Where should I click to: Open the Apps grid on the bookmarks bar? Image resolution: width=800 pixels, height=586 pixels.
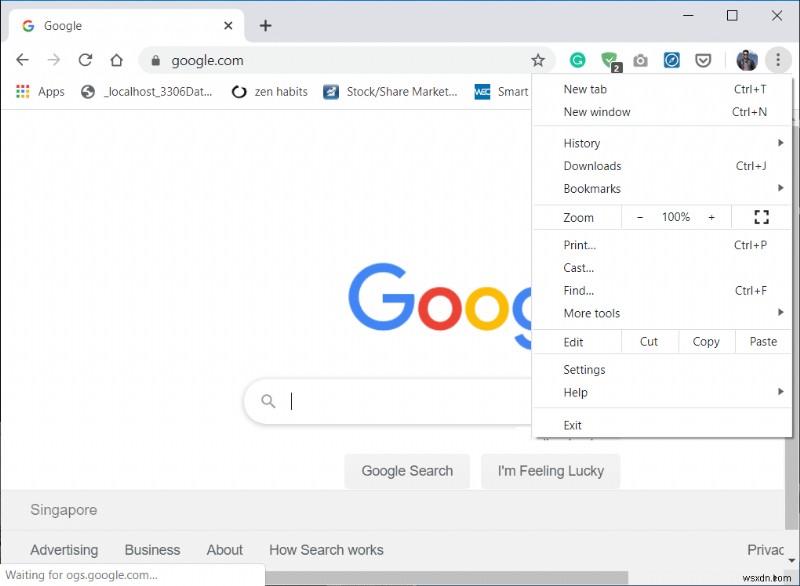[x=22, y=91]
